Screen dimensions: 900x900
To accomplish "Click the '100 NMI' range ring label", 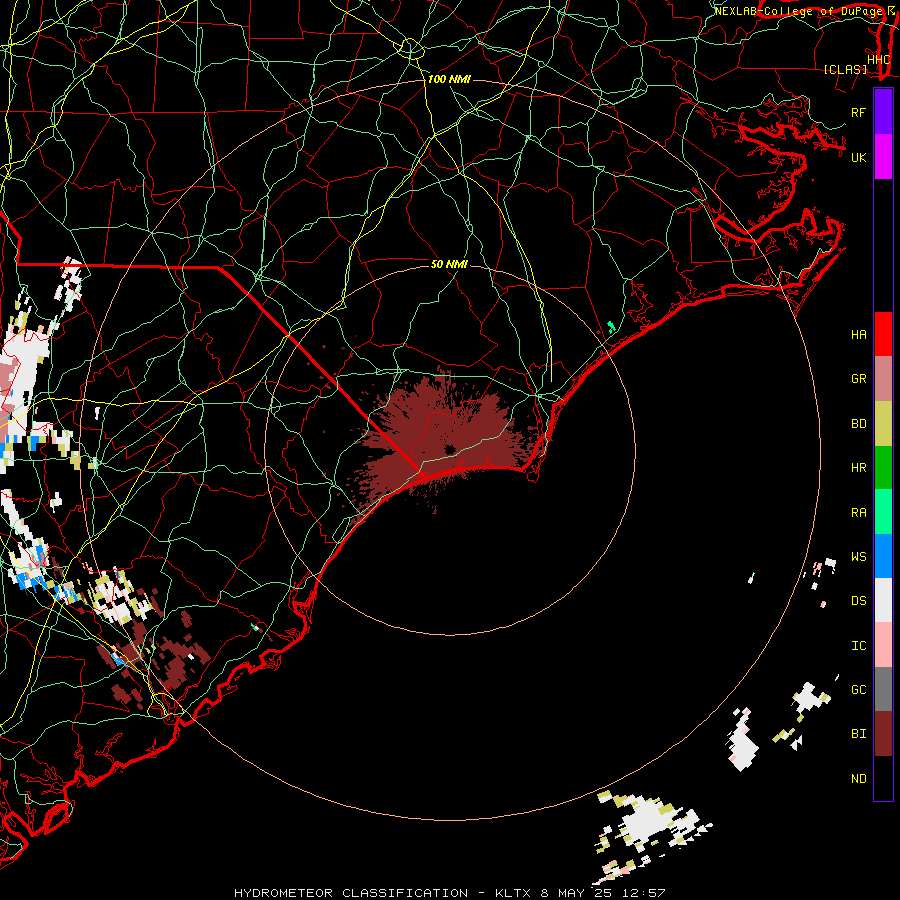I will click(x=449, y=79).
